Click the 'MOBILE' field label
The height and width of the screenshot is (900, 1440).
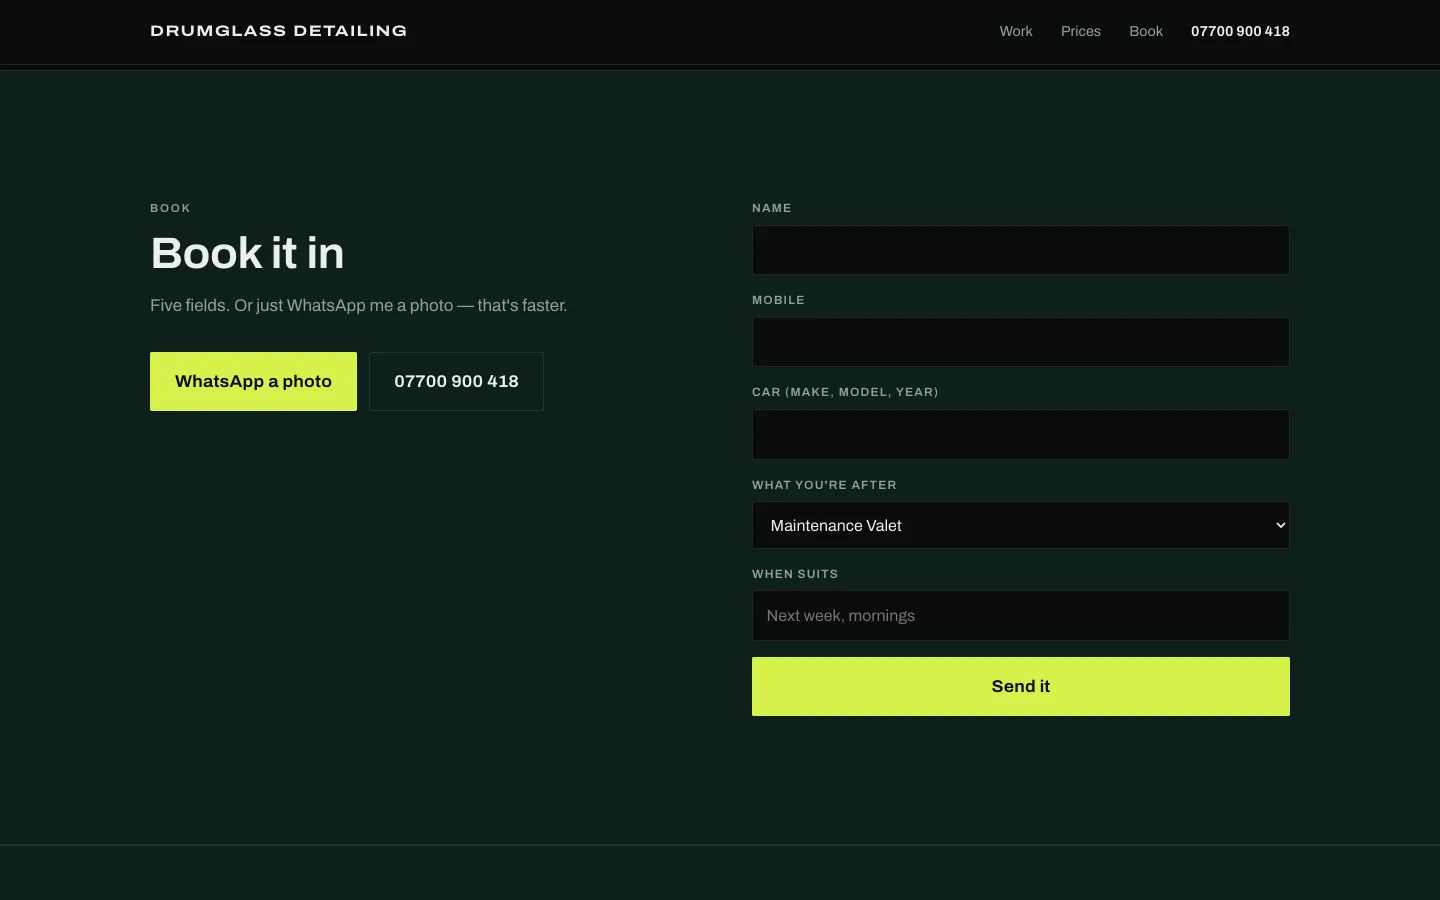coord(778,300)
